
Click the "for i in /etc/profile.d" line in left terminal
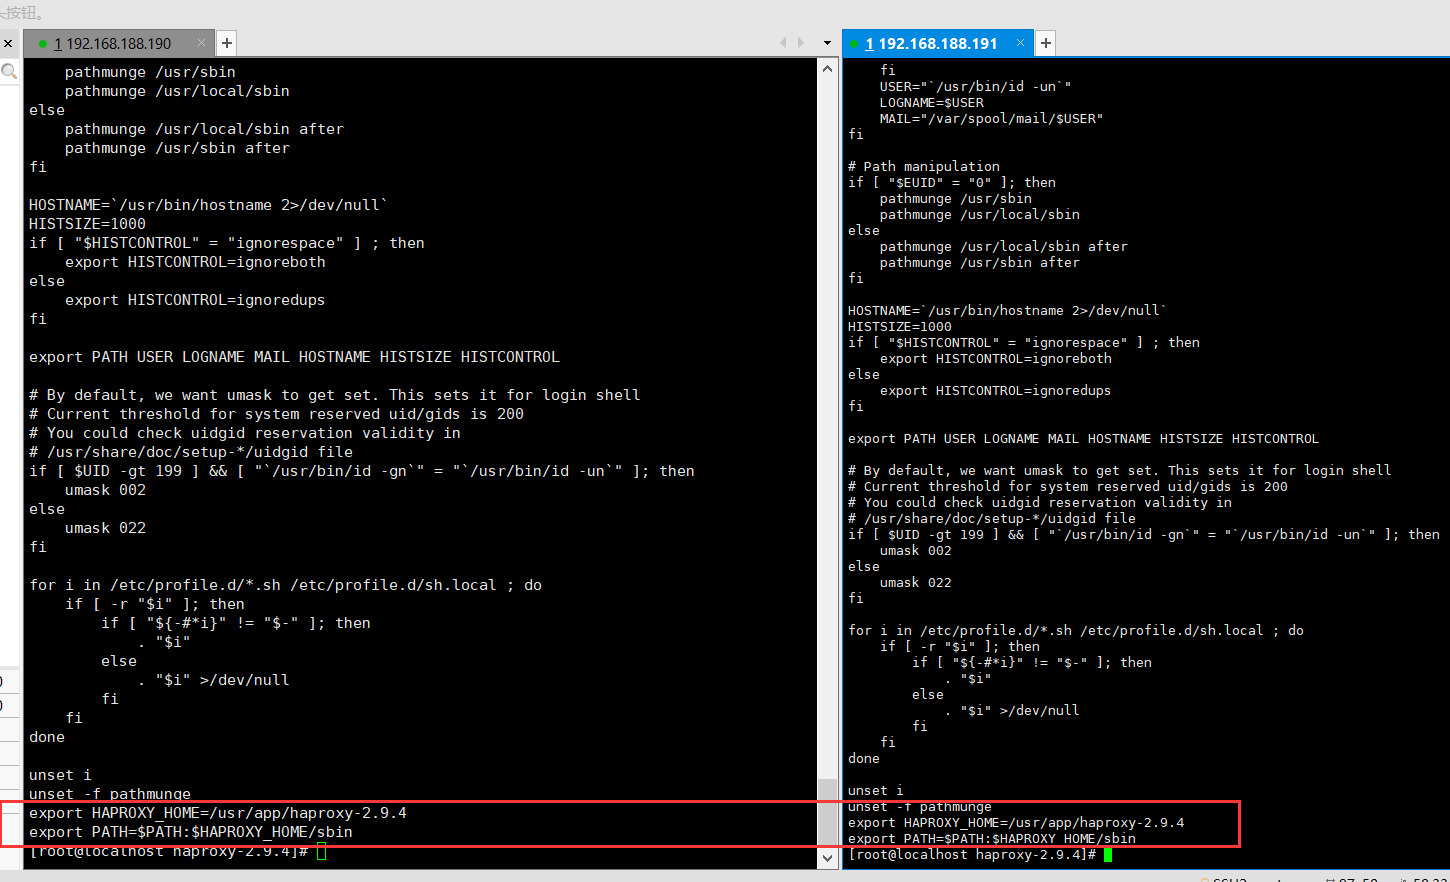(x=285, y=585)
